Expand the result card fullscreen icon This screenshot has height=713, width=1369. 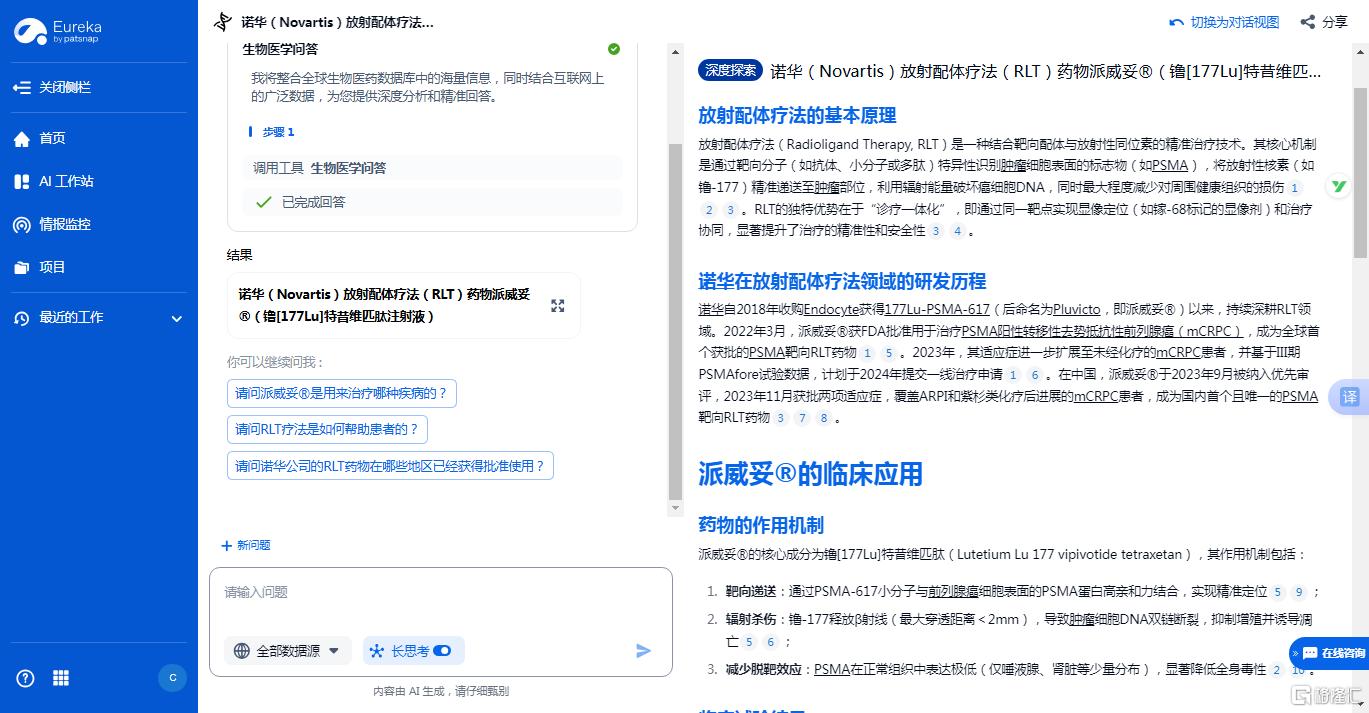[x=557, y=307]
